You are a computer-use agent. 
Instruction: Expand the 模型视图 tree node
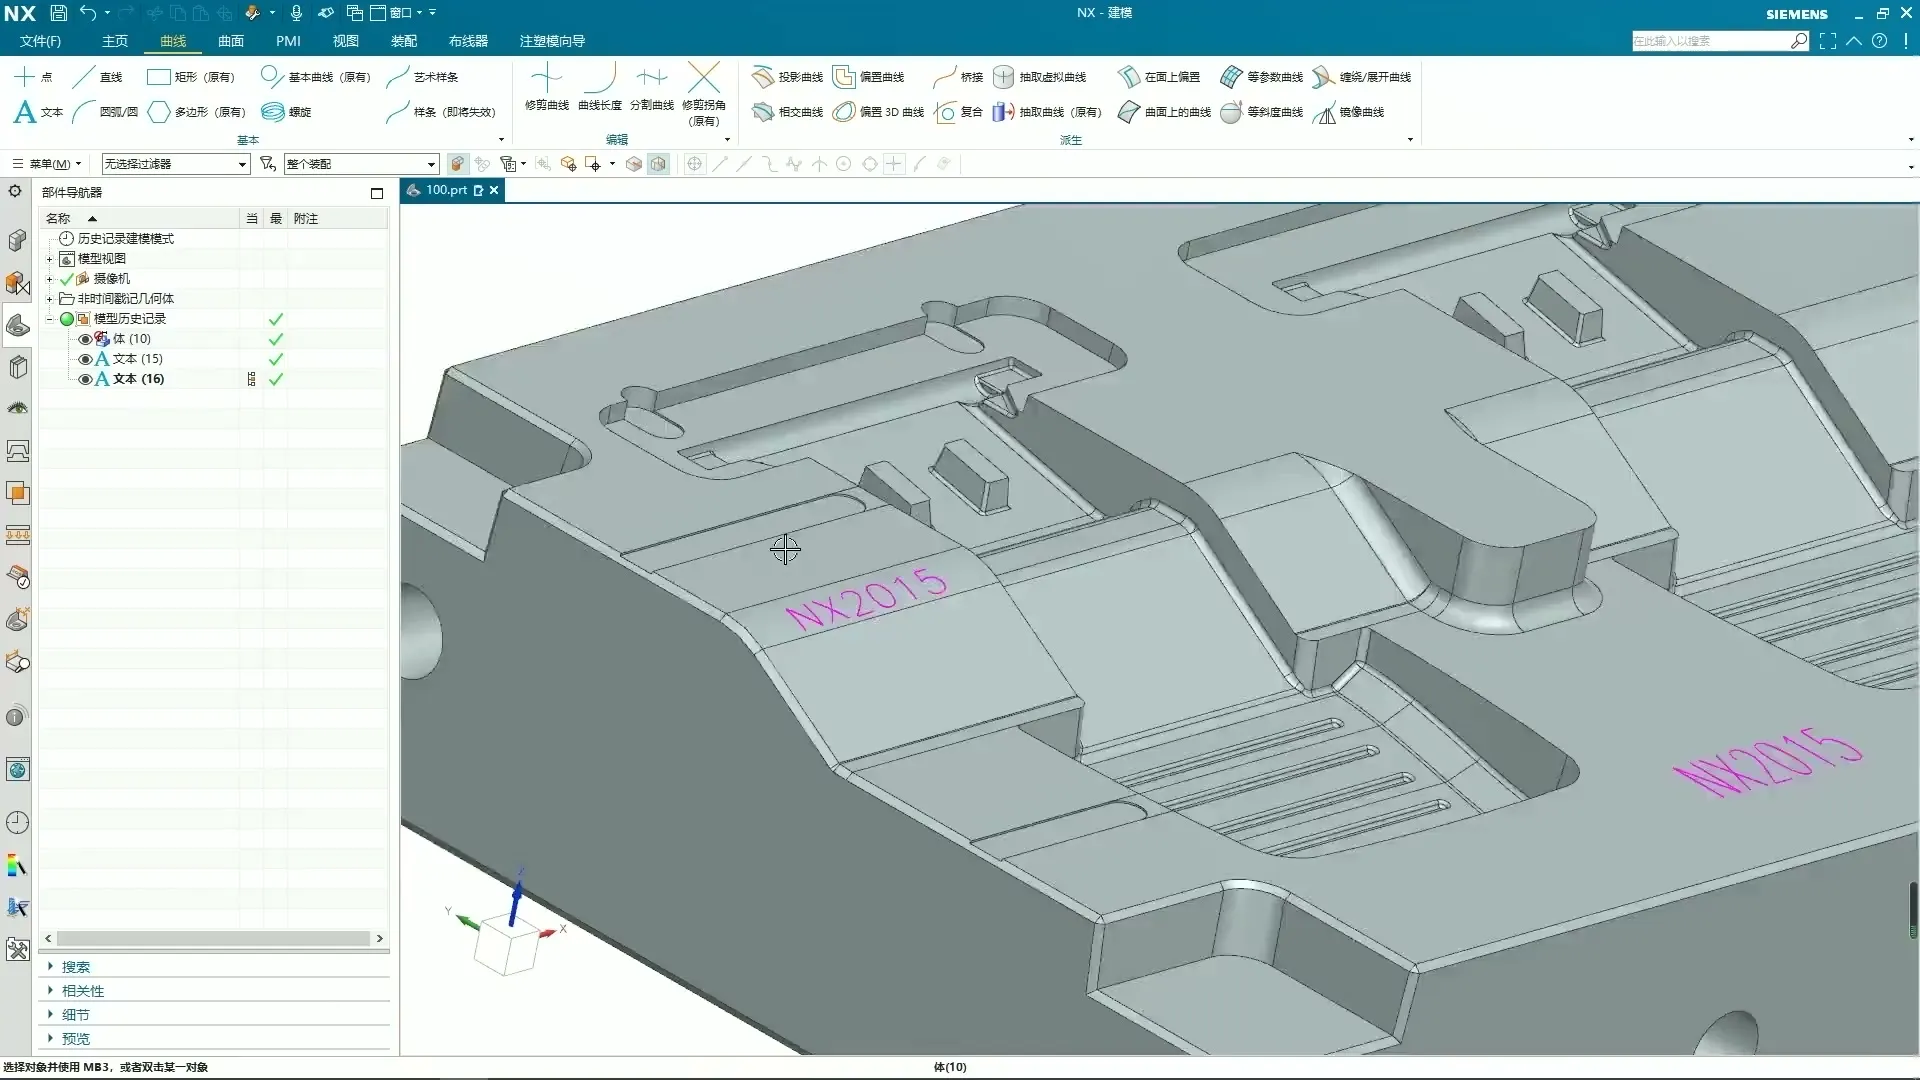click(49, 259)
